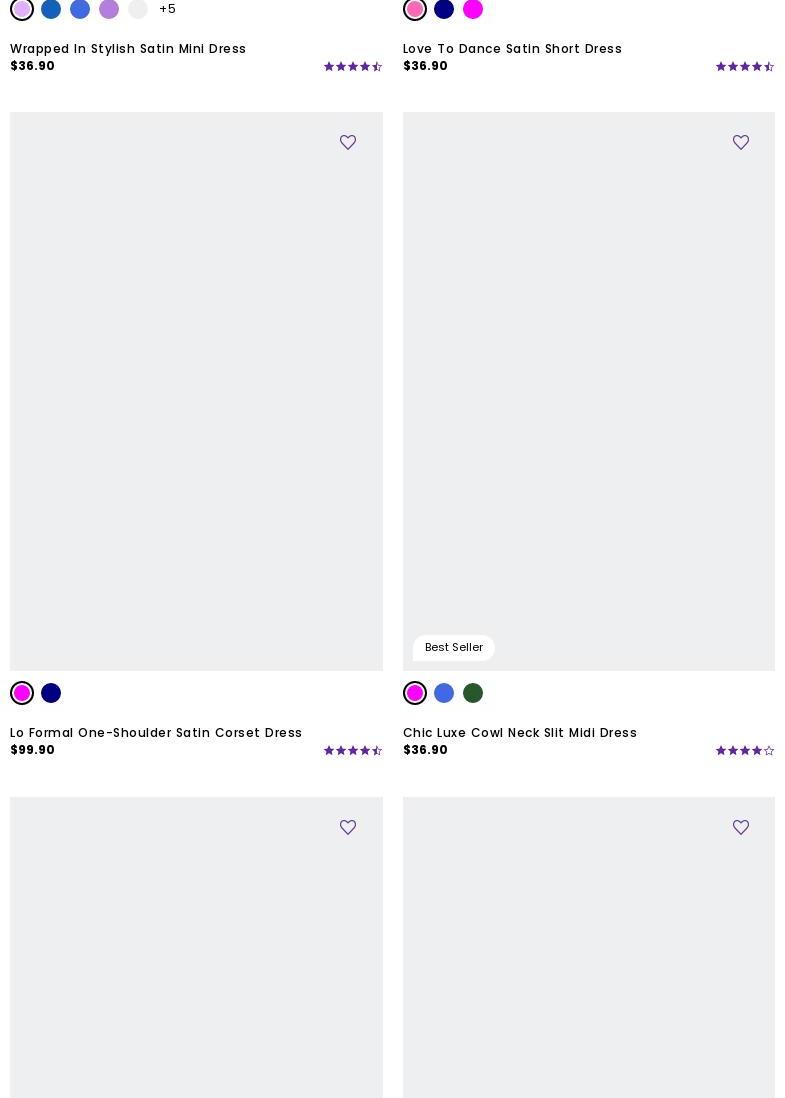Open Love To Dance Satin Short Dress link
The image size is (785, 1098).
click(x=512, y=49)
